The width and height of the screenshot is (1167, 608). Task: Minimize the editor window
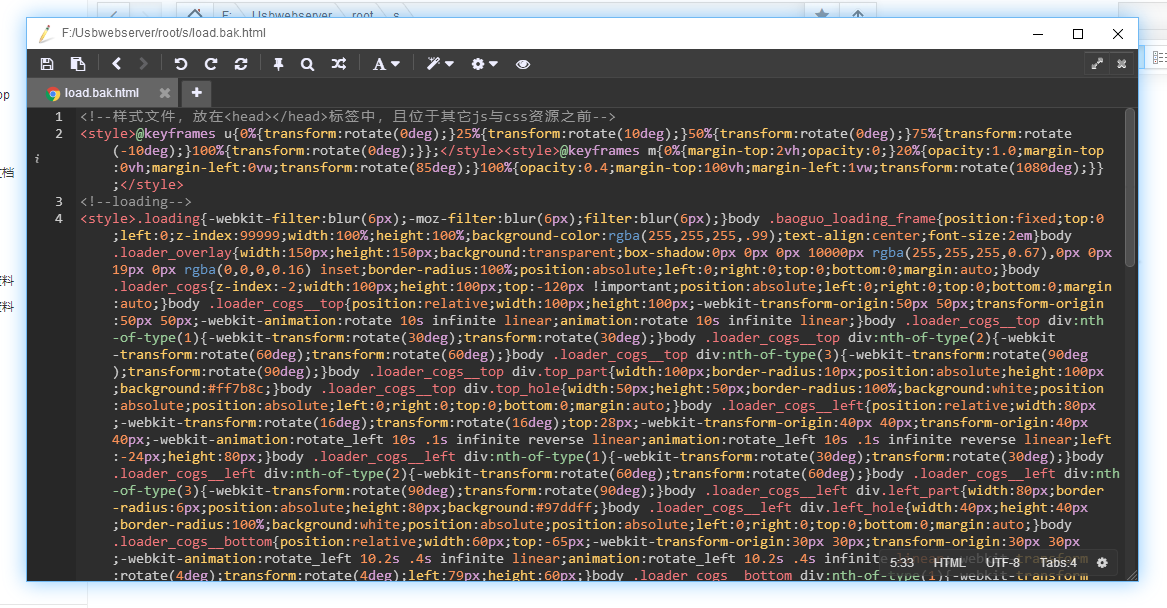(1038, 33)
